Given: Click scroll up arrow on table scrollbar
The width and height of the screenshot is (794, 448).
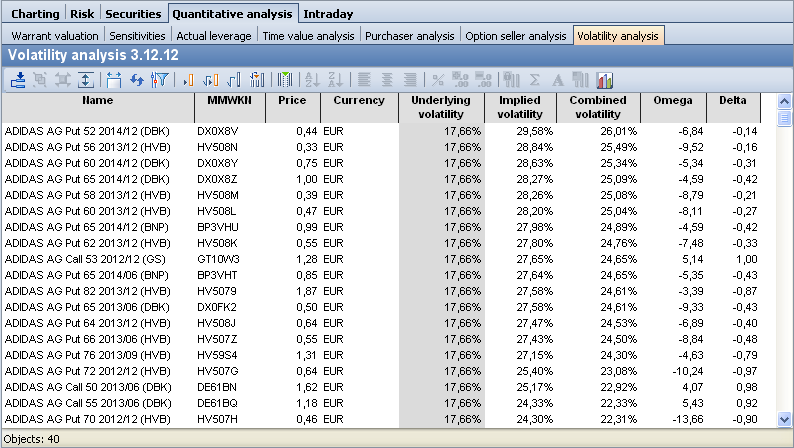Looking at the screenshot, I should pos(784,102).
